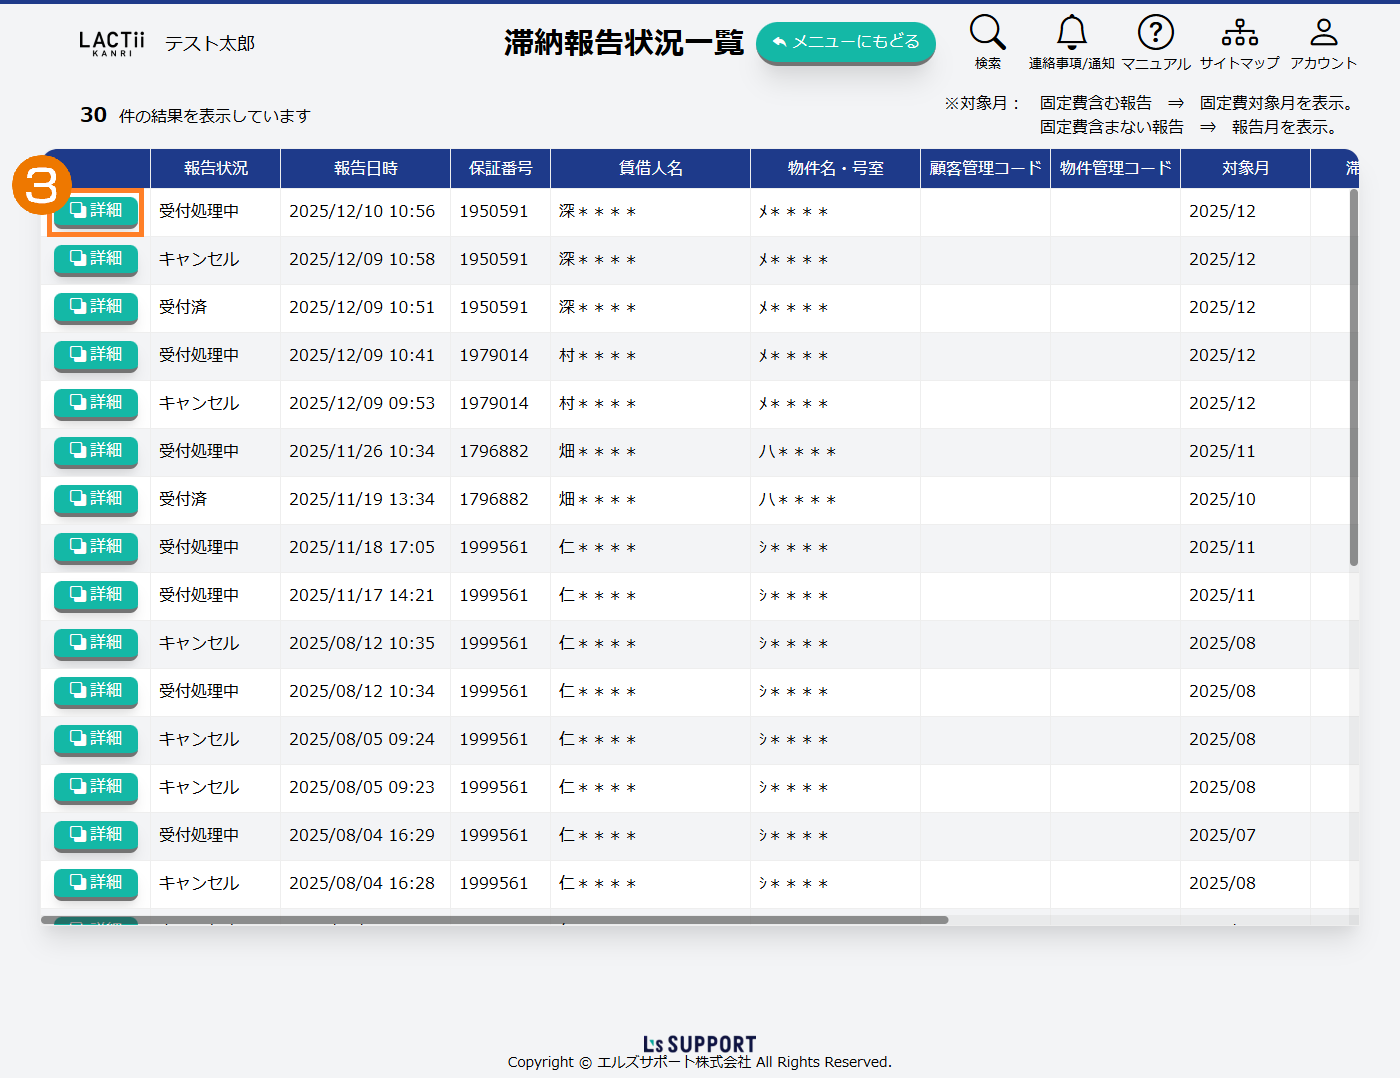
Task: Open 詳細 for report dated 2025/12/09 10:58
Action: point(96,259)
